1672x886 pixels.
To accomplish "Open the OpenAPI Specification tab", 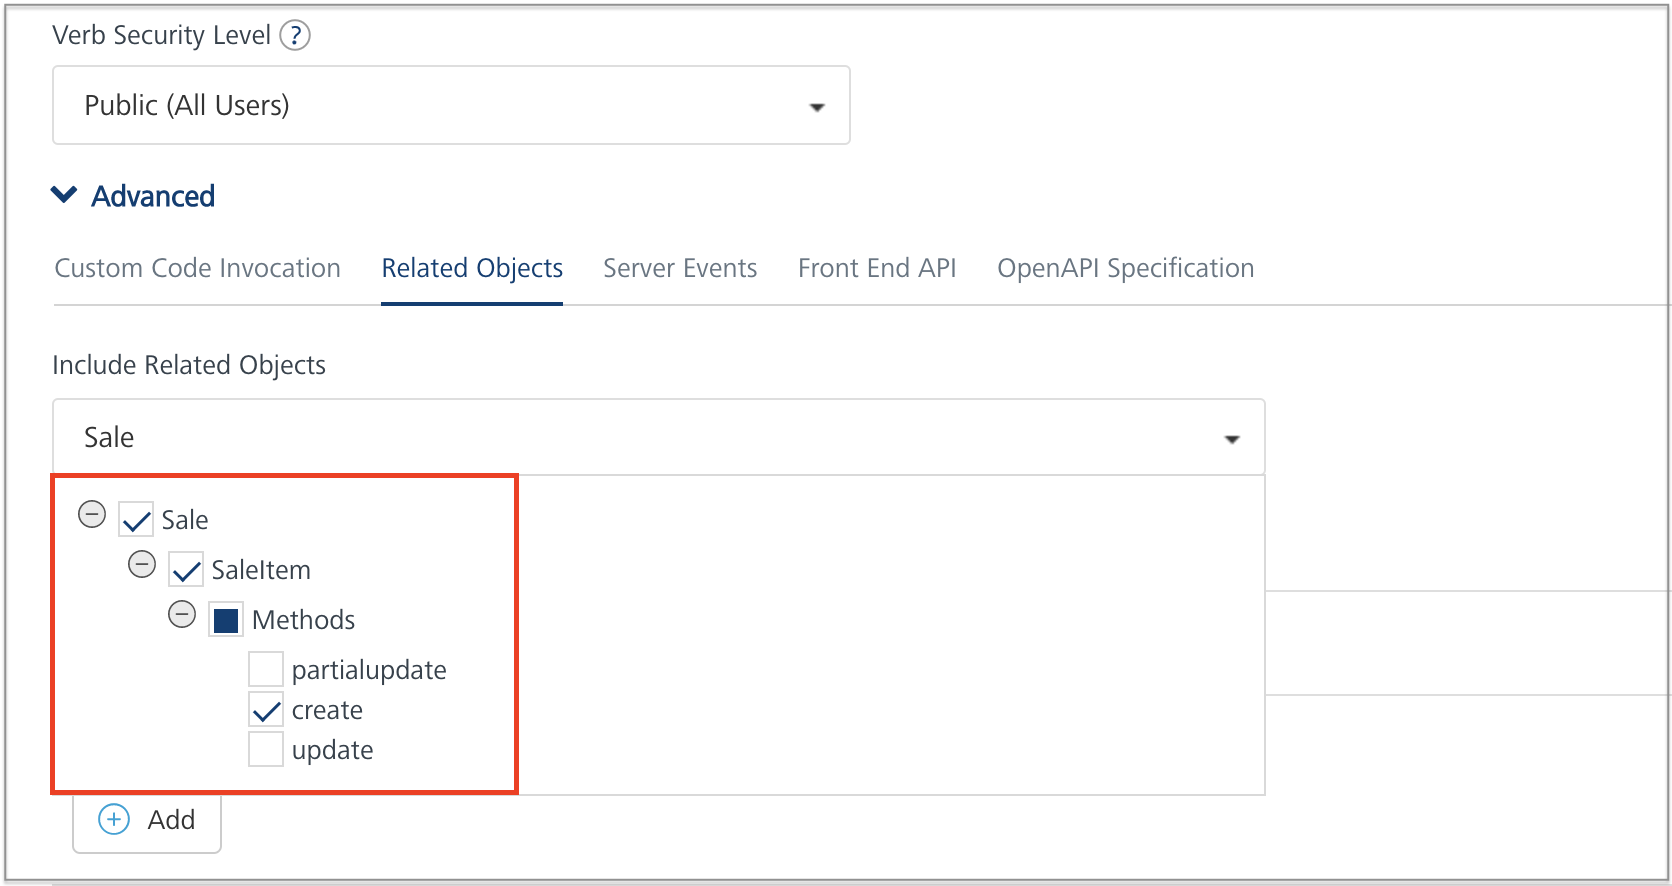I will [1125, 268].
